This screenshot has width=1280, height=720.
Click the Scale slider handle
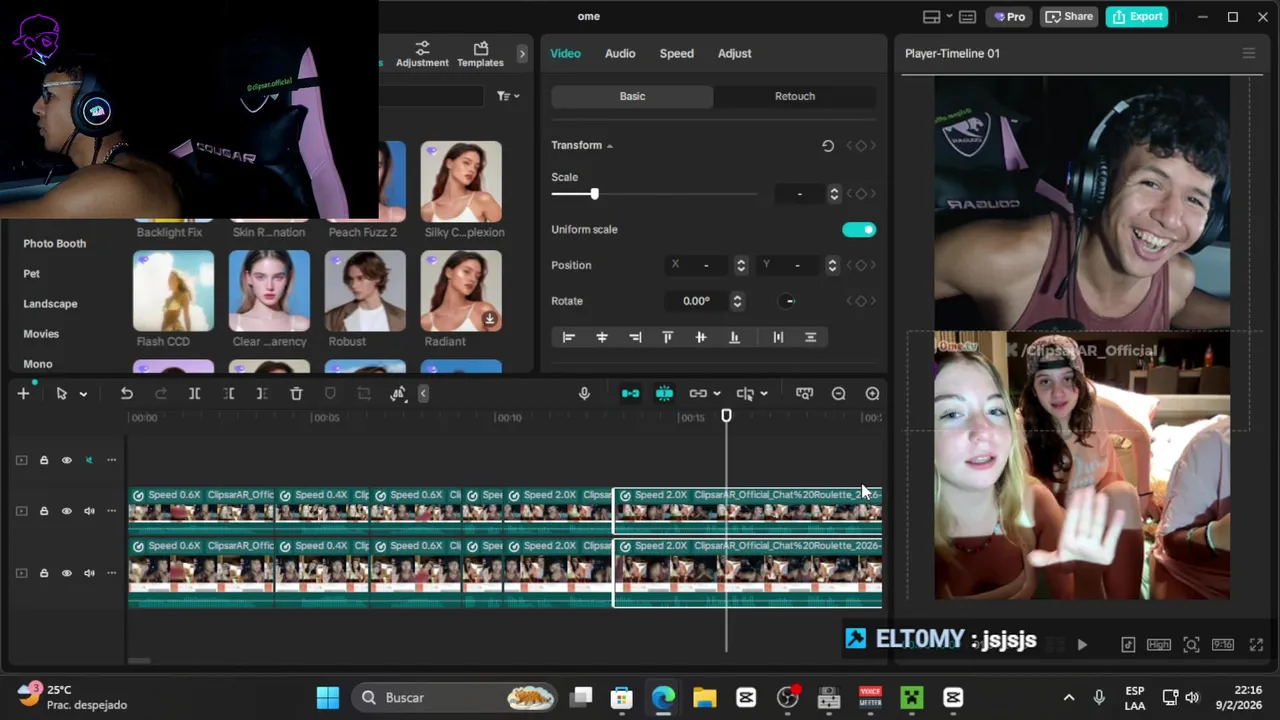[x=594, y=194]
